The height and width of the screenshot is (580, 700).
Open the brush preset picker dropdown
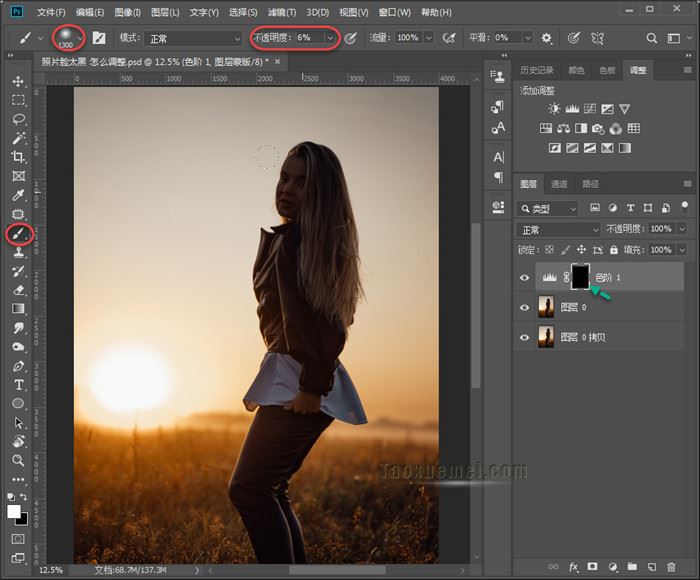click(80, 38)
